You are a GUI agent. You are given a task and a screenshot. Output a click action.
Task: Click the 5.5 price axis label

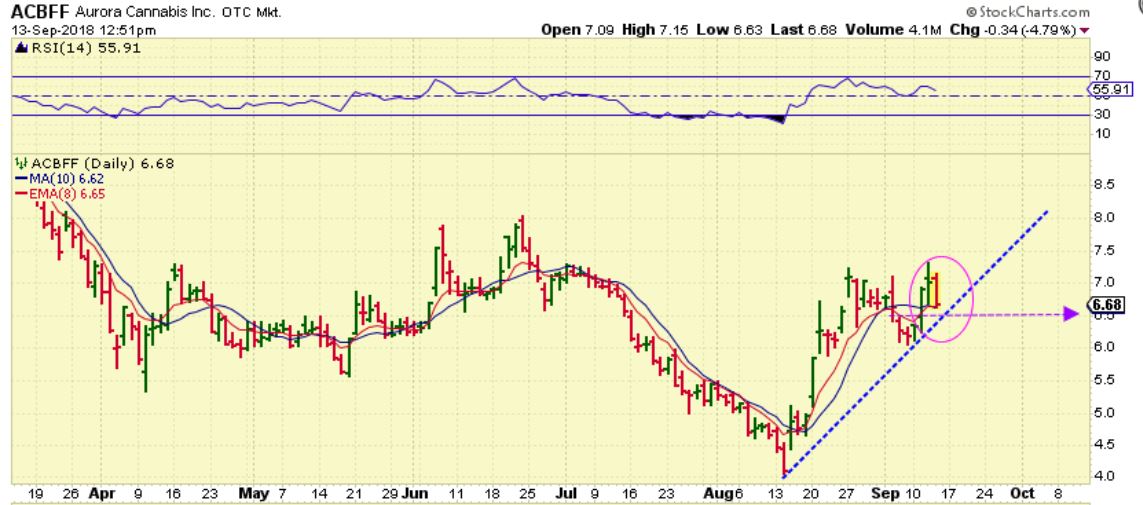coord(1103,380)
